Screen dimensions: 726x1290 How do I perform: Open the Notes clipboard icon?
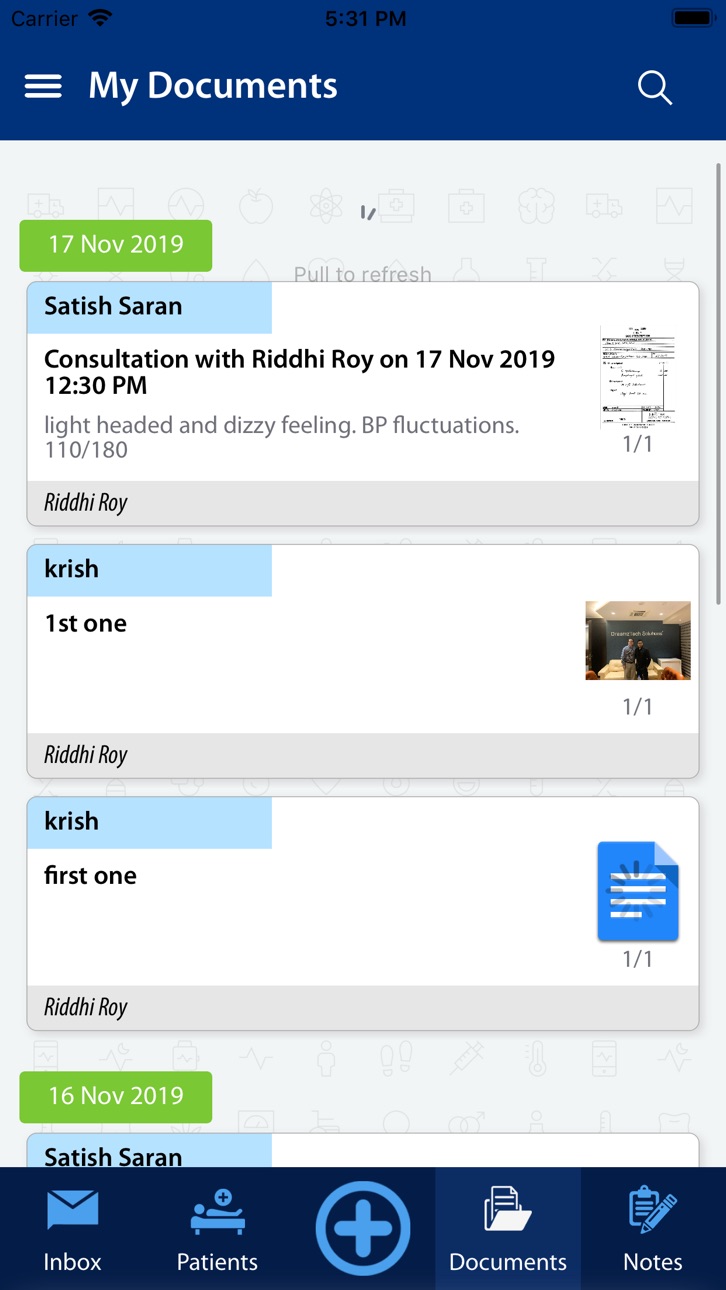point(653,1209)
